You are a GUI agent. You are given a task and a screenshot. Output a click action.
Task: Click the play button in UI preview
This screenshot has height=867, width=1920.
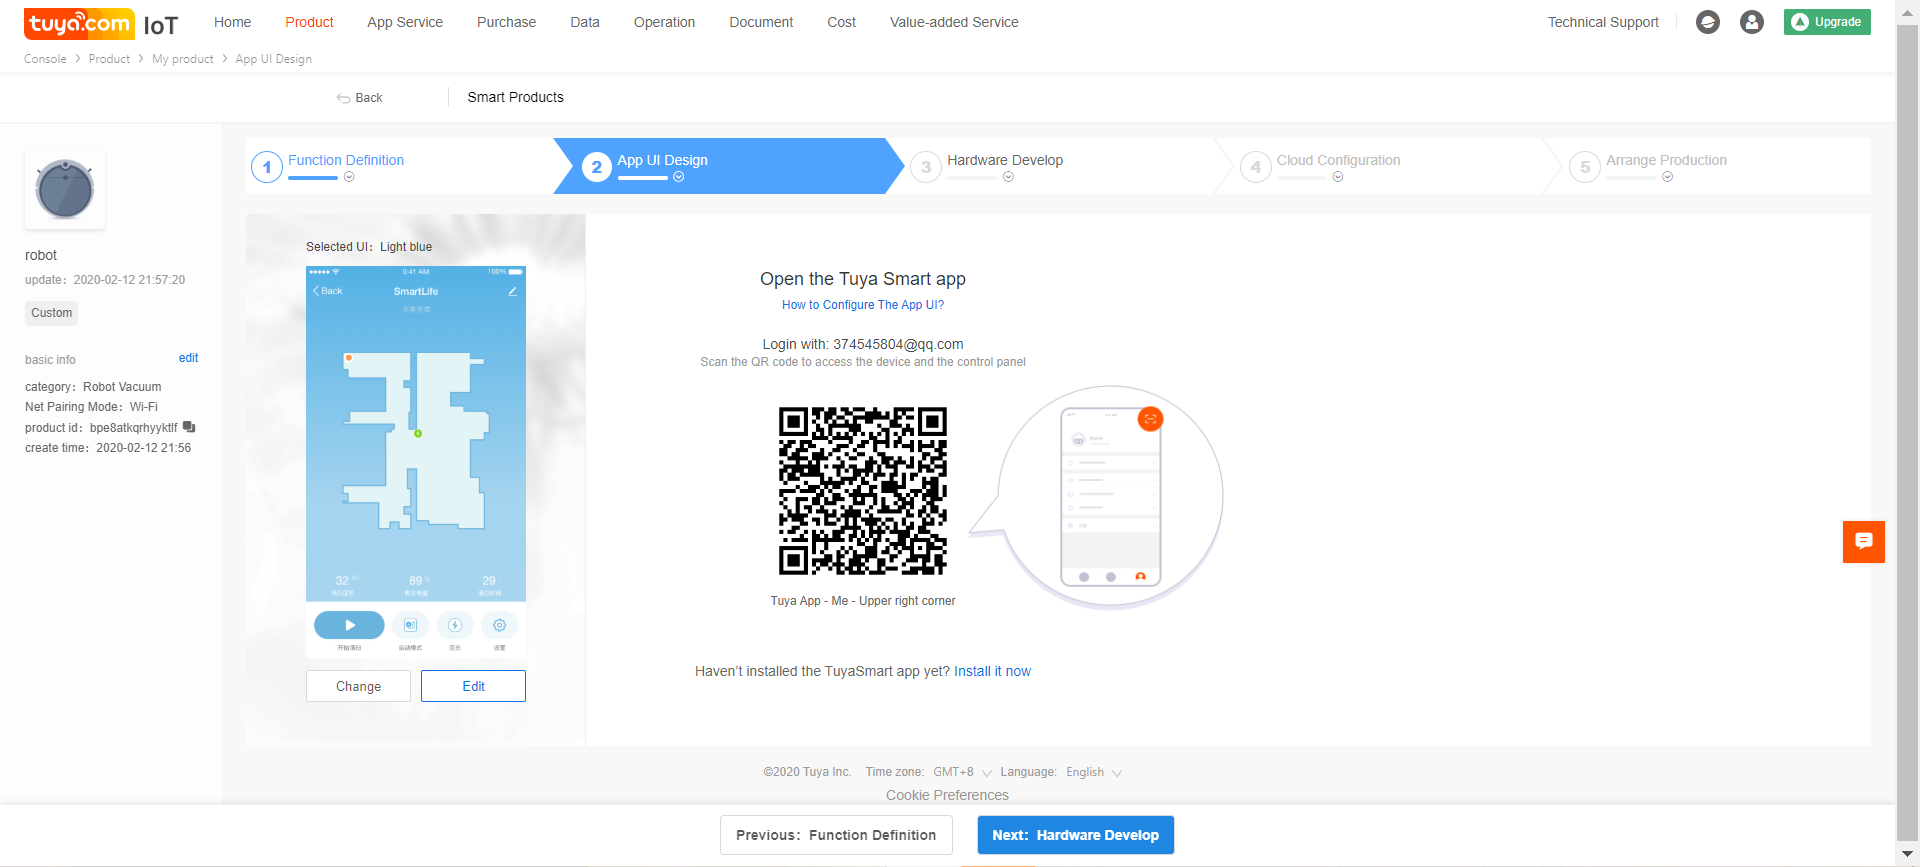[349, 625]
